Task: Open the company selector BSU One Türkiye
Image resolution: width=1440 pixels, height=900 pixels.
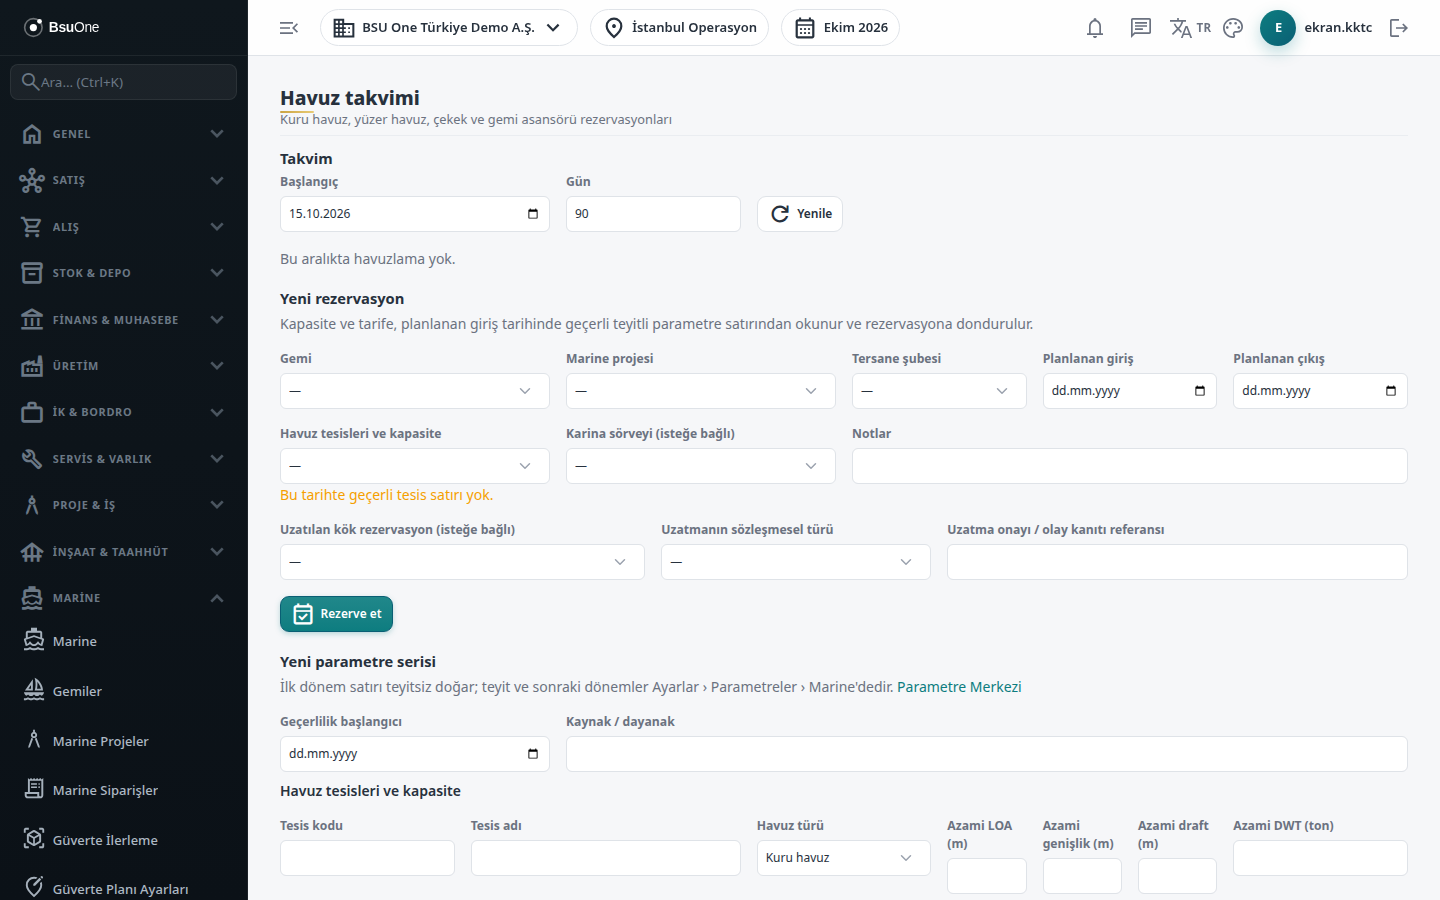Action: pos(449,28)
